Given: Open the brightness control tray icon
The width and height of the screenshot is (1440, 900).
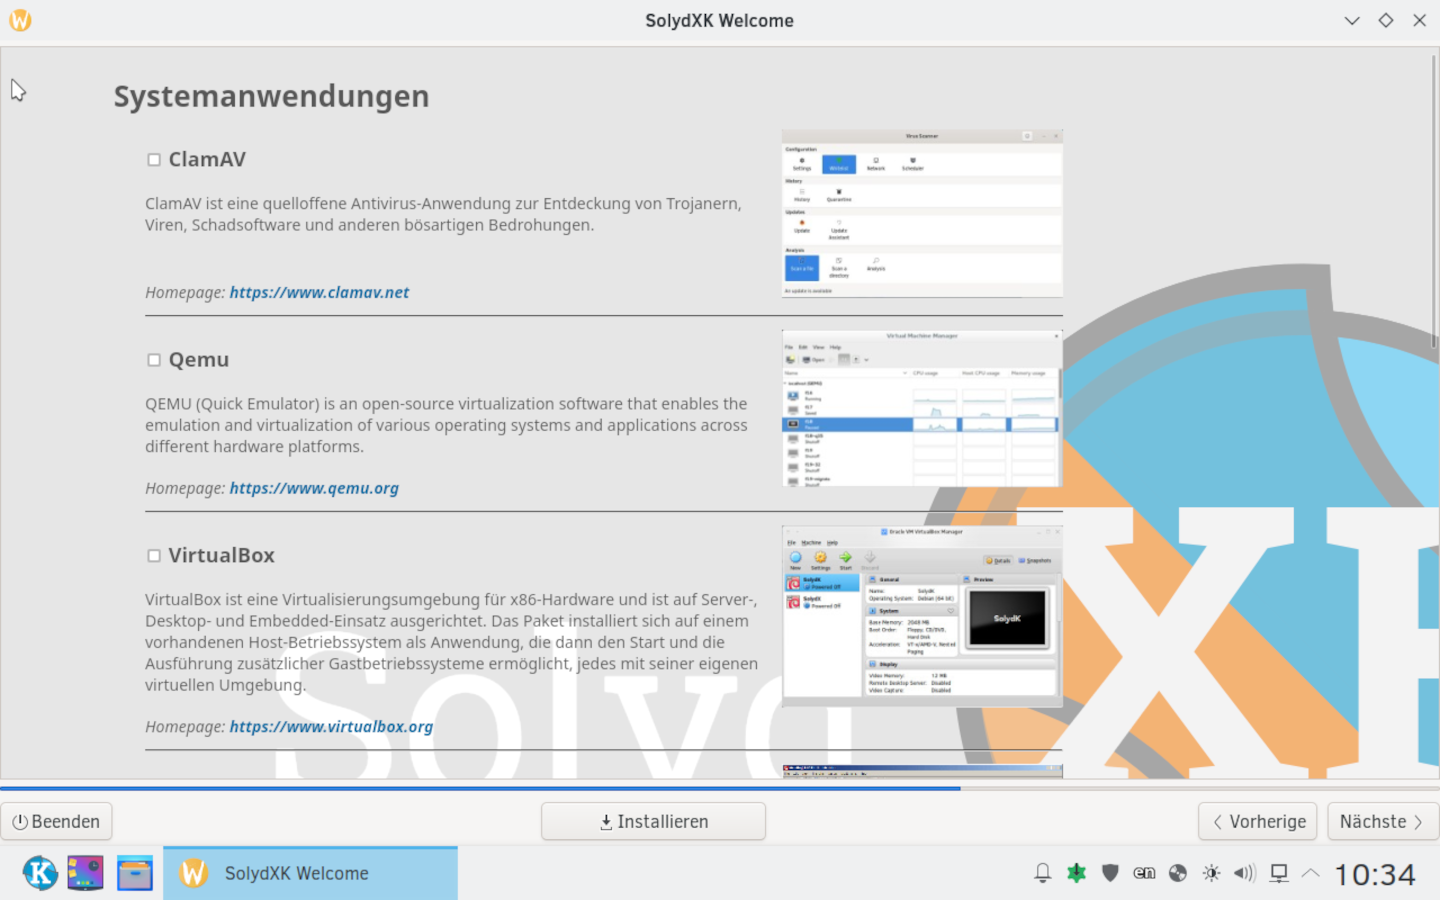Looking at the screenshot, I should coord(1211,873).
